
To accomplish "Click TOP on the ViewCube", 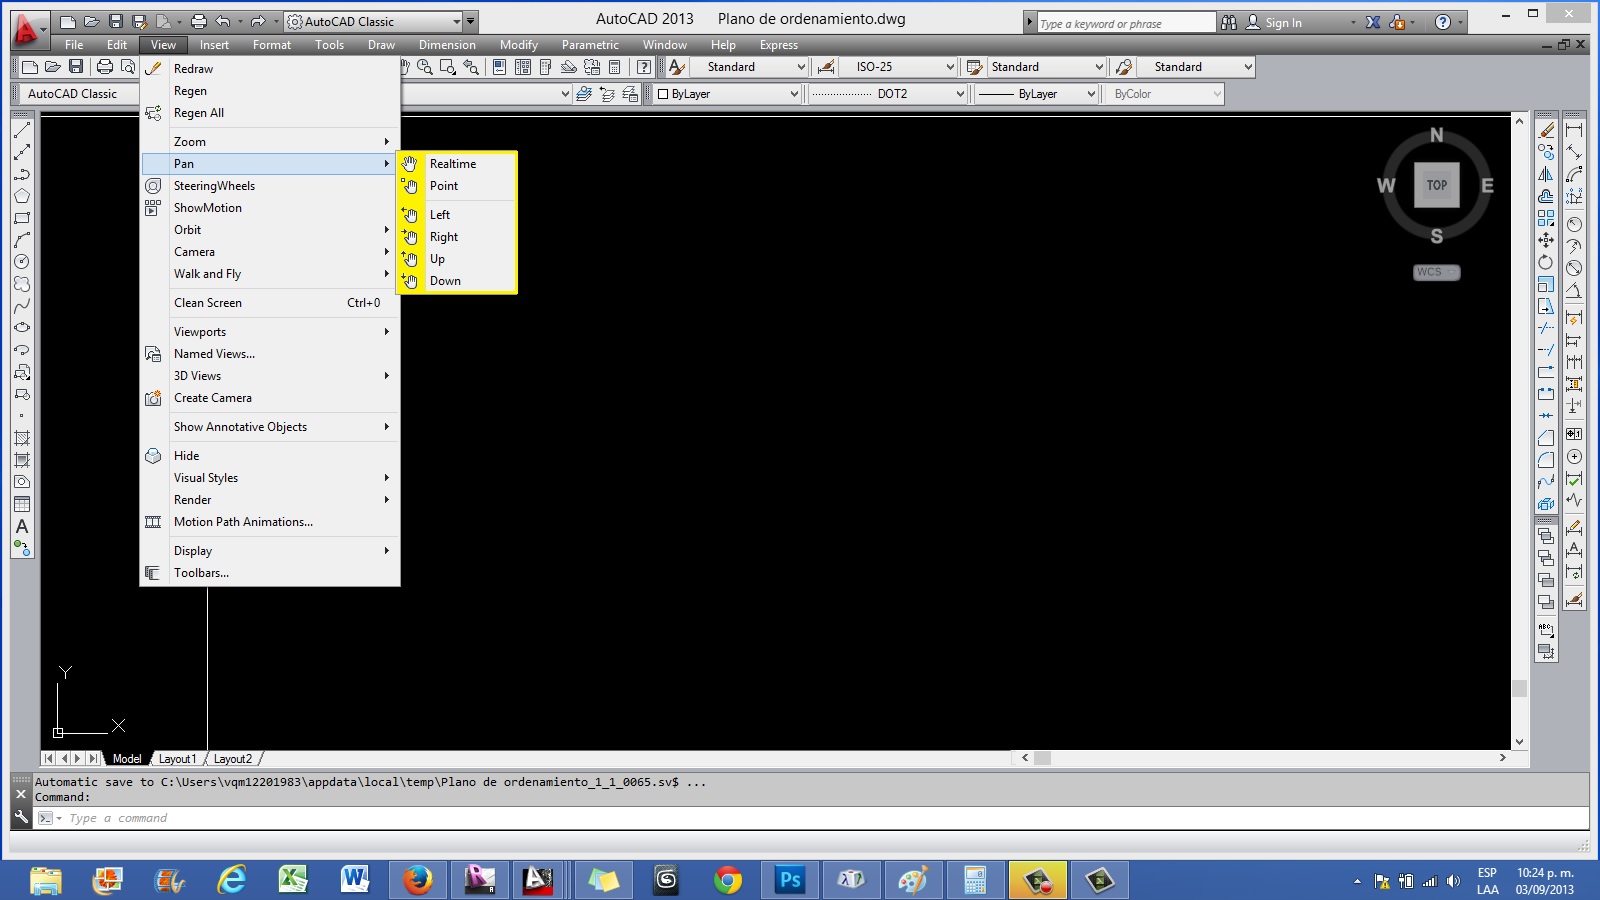I will tap(1437, 185).
